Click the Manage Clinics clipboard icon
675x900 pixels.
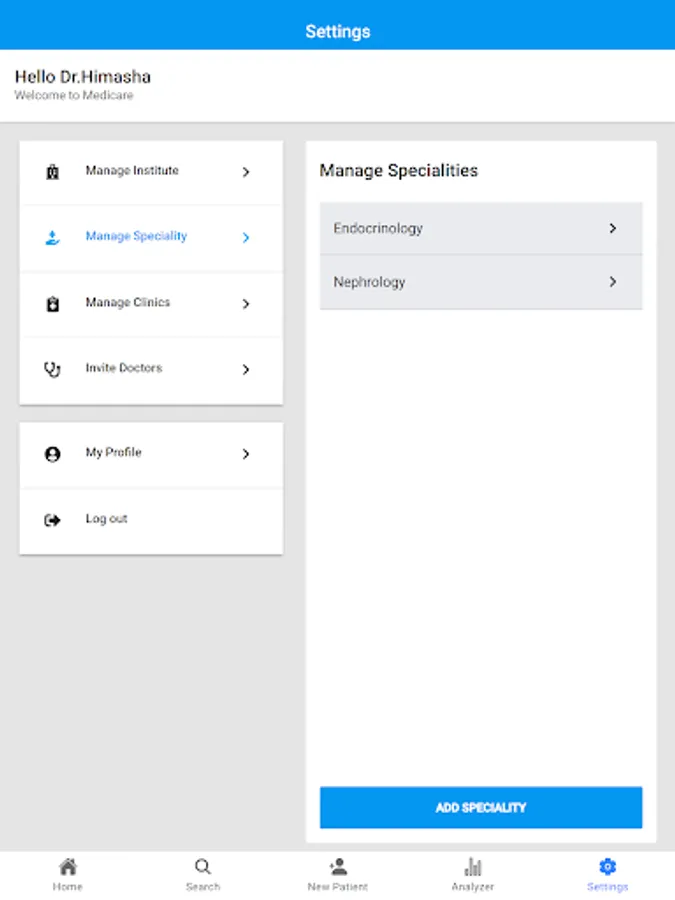click(53, 304)
